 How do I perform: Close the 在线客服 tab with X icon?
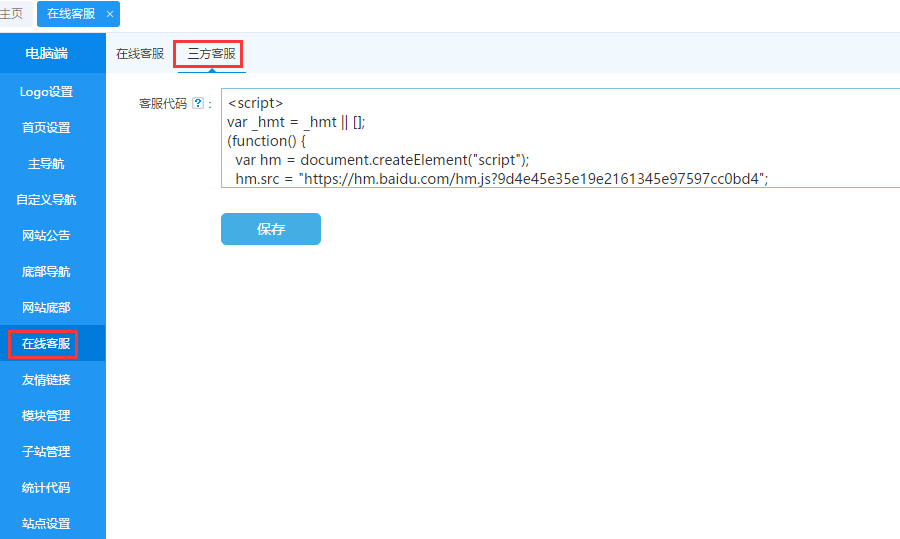coord(110,14)
